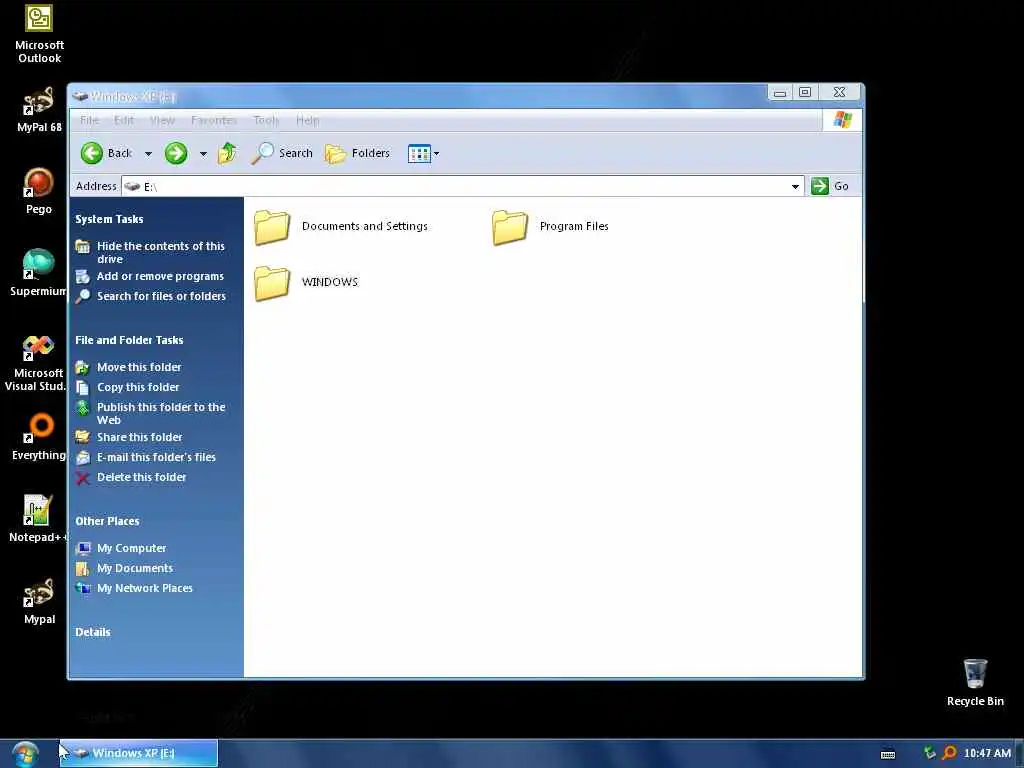Select the Notepad++ desktop icon
The height and width of the screenshot is (768, 1024).
(x=38, y=519)
